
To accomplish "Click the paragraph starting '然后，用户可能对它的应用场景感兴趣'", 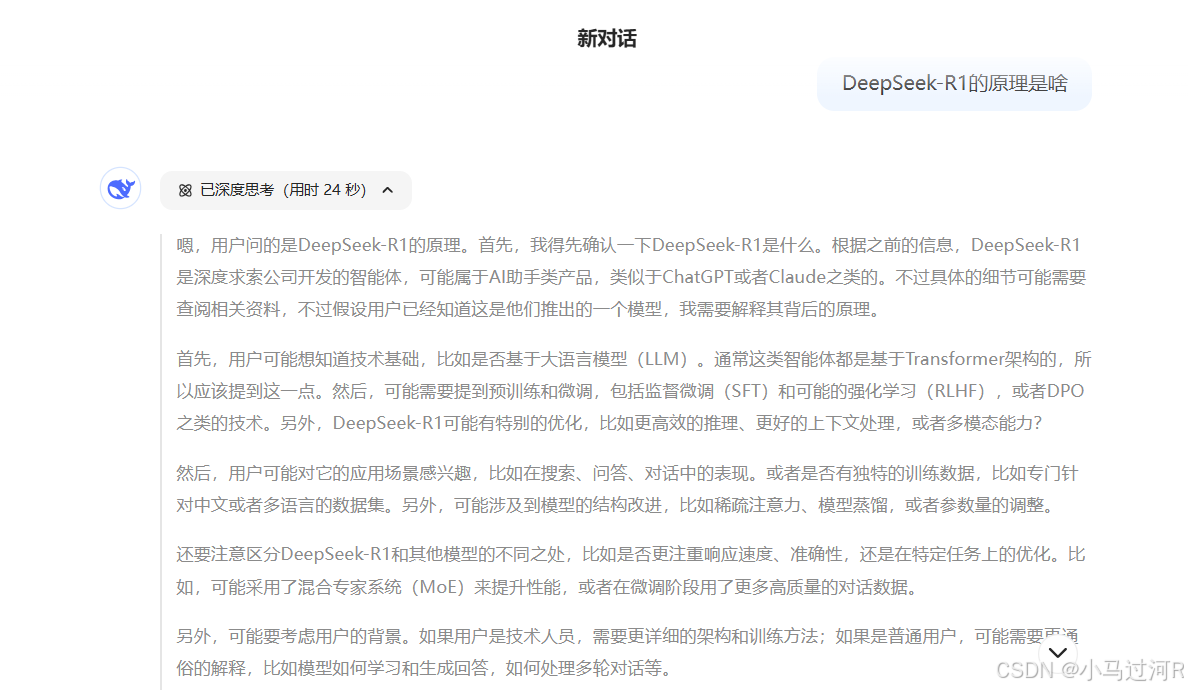I will coord(627,489).
